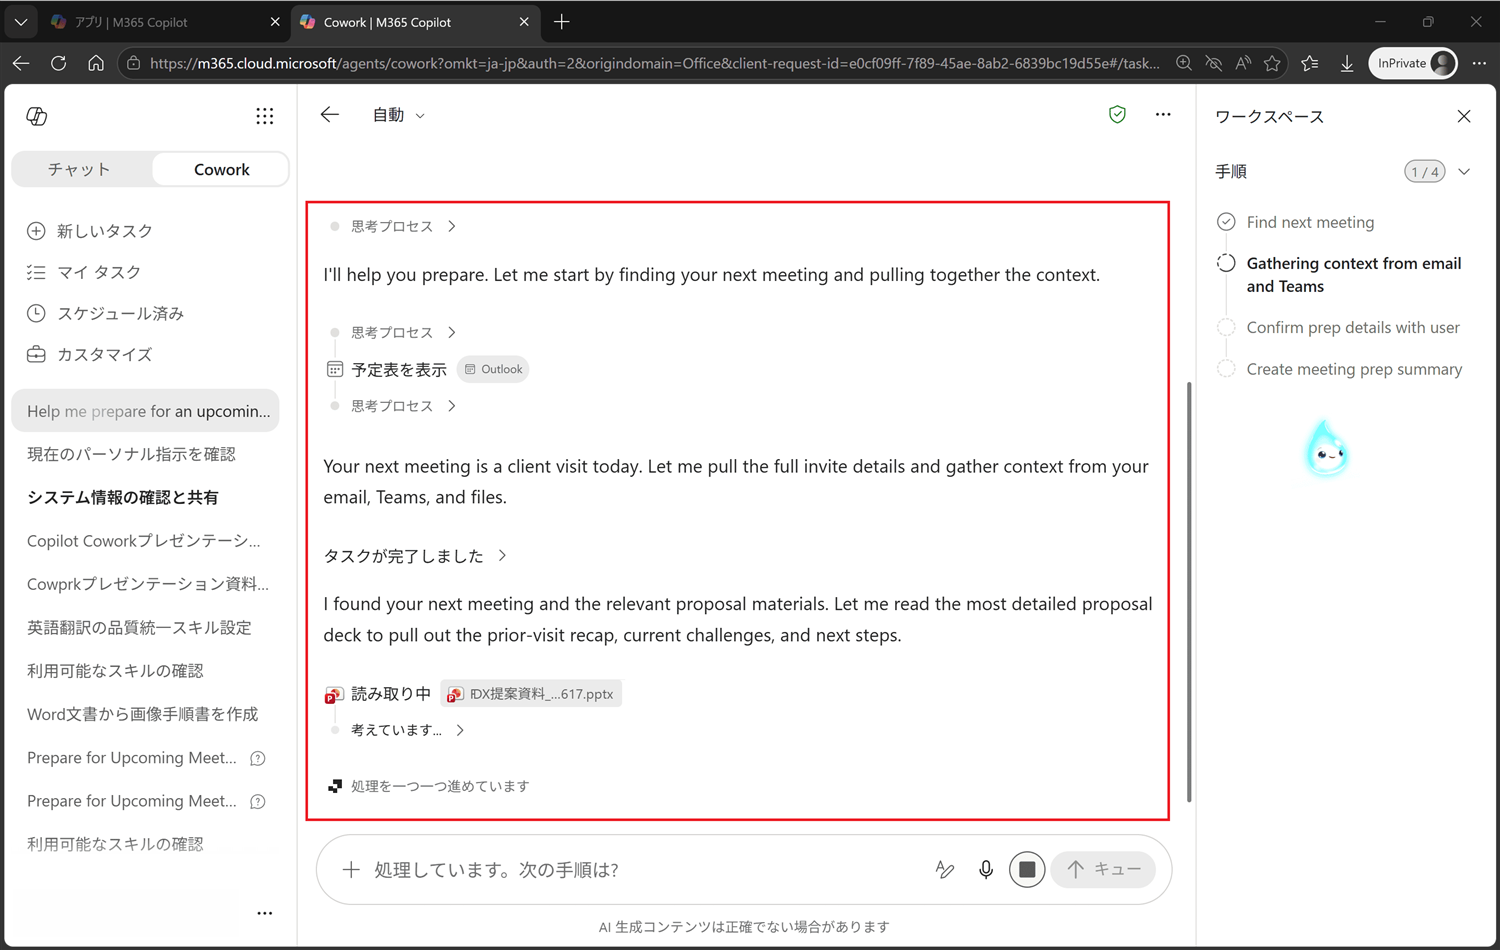Open the conversation more options menu

tap(1162, 115)
